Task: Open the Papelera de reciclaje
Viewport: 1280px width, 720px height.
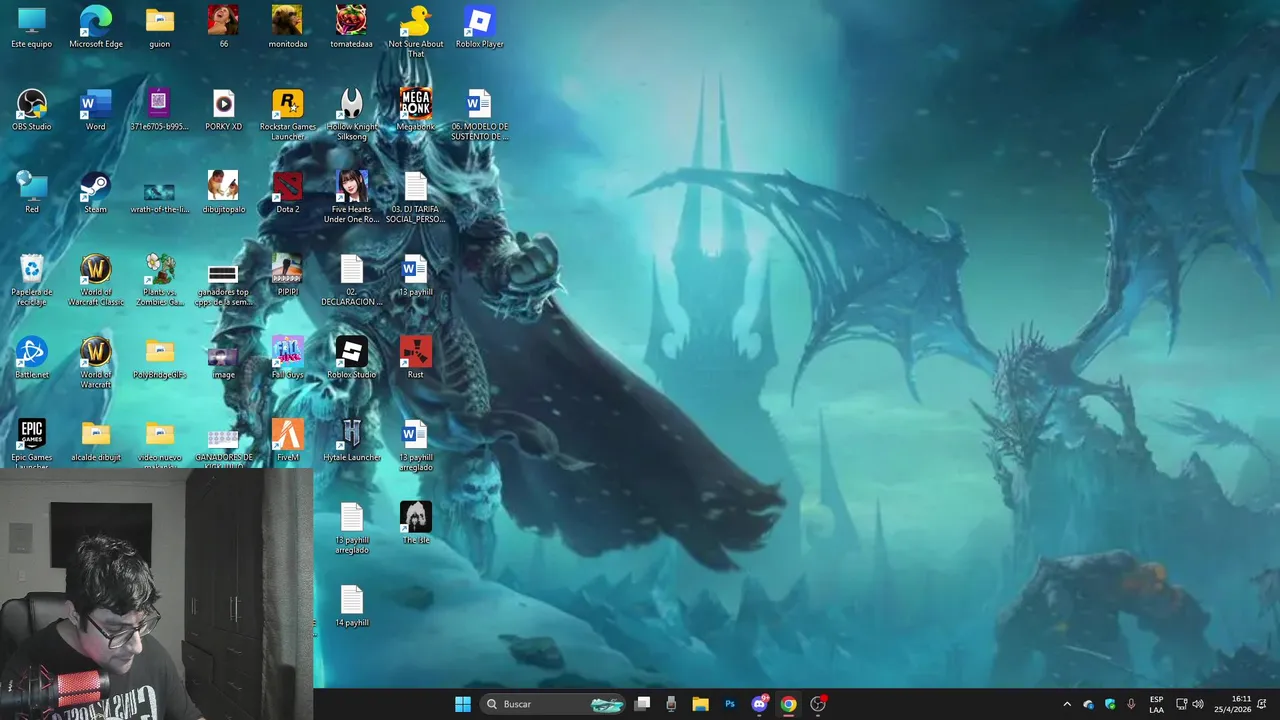Action: (x=32, y=280)
